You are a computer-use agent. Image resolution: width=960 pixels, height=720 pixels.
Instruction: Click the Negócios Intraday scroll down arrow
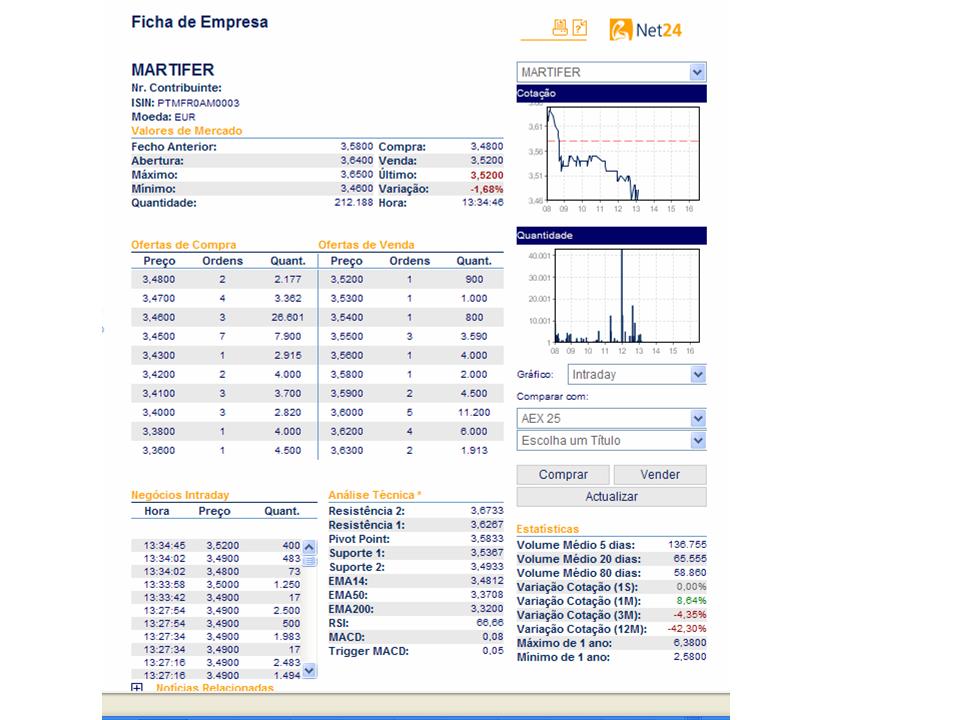pyautogui.click(x=309, y=670)
